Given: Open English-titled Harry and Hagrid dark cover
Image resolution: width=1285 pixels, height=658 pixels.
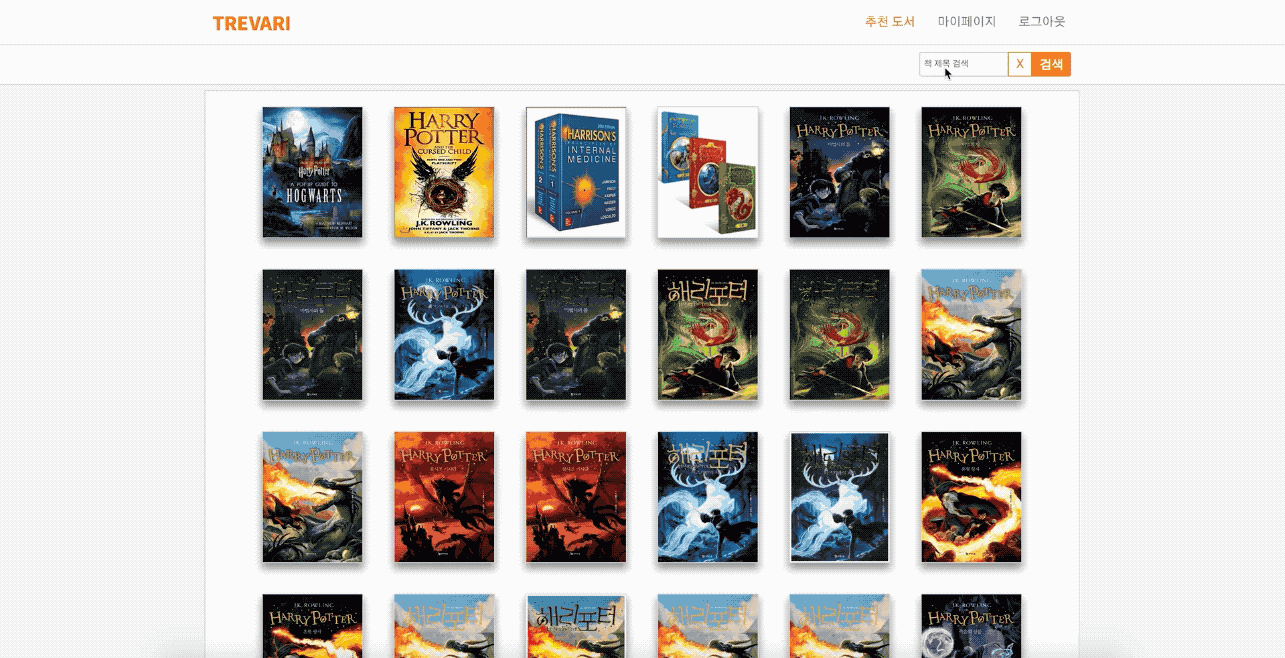Looking at the screenshot, I should (x=840, y=172).
